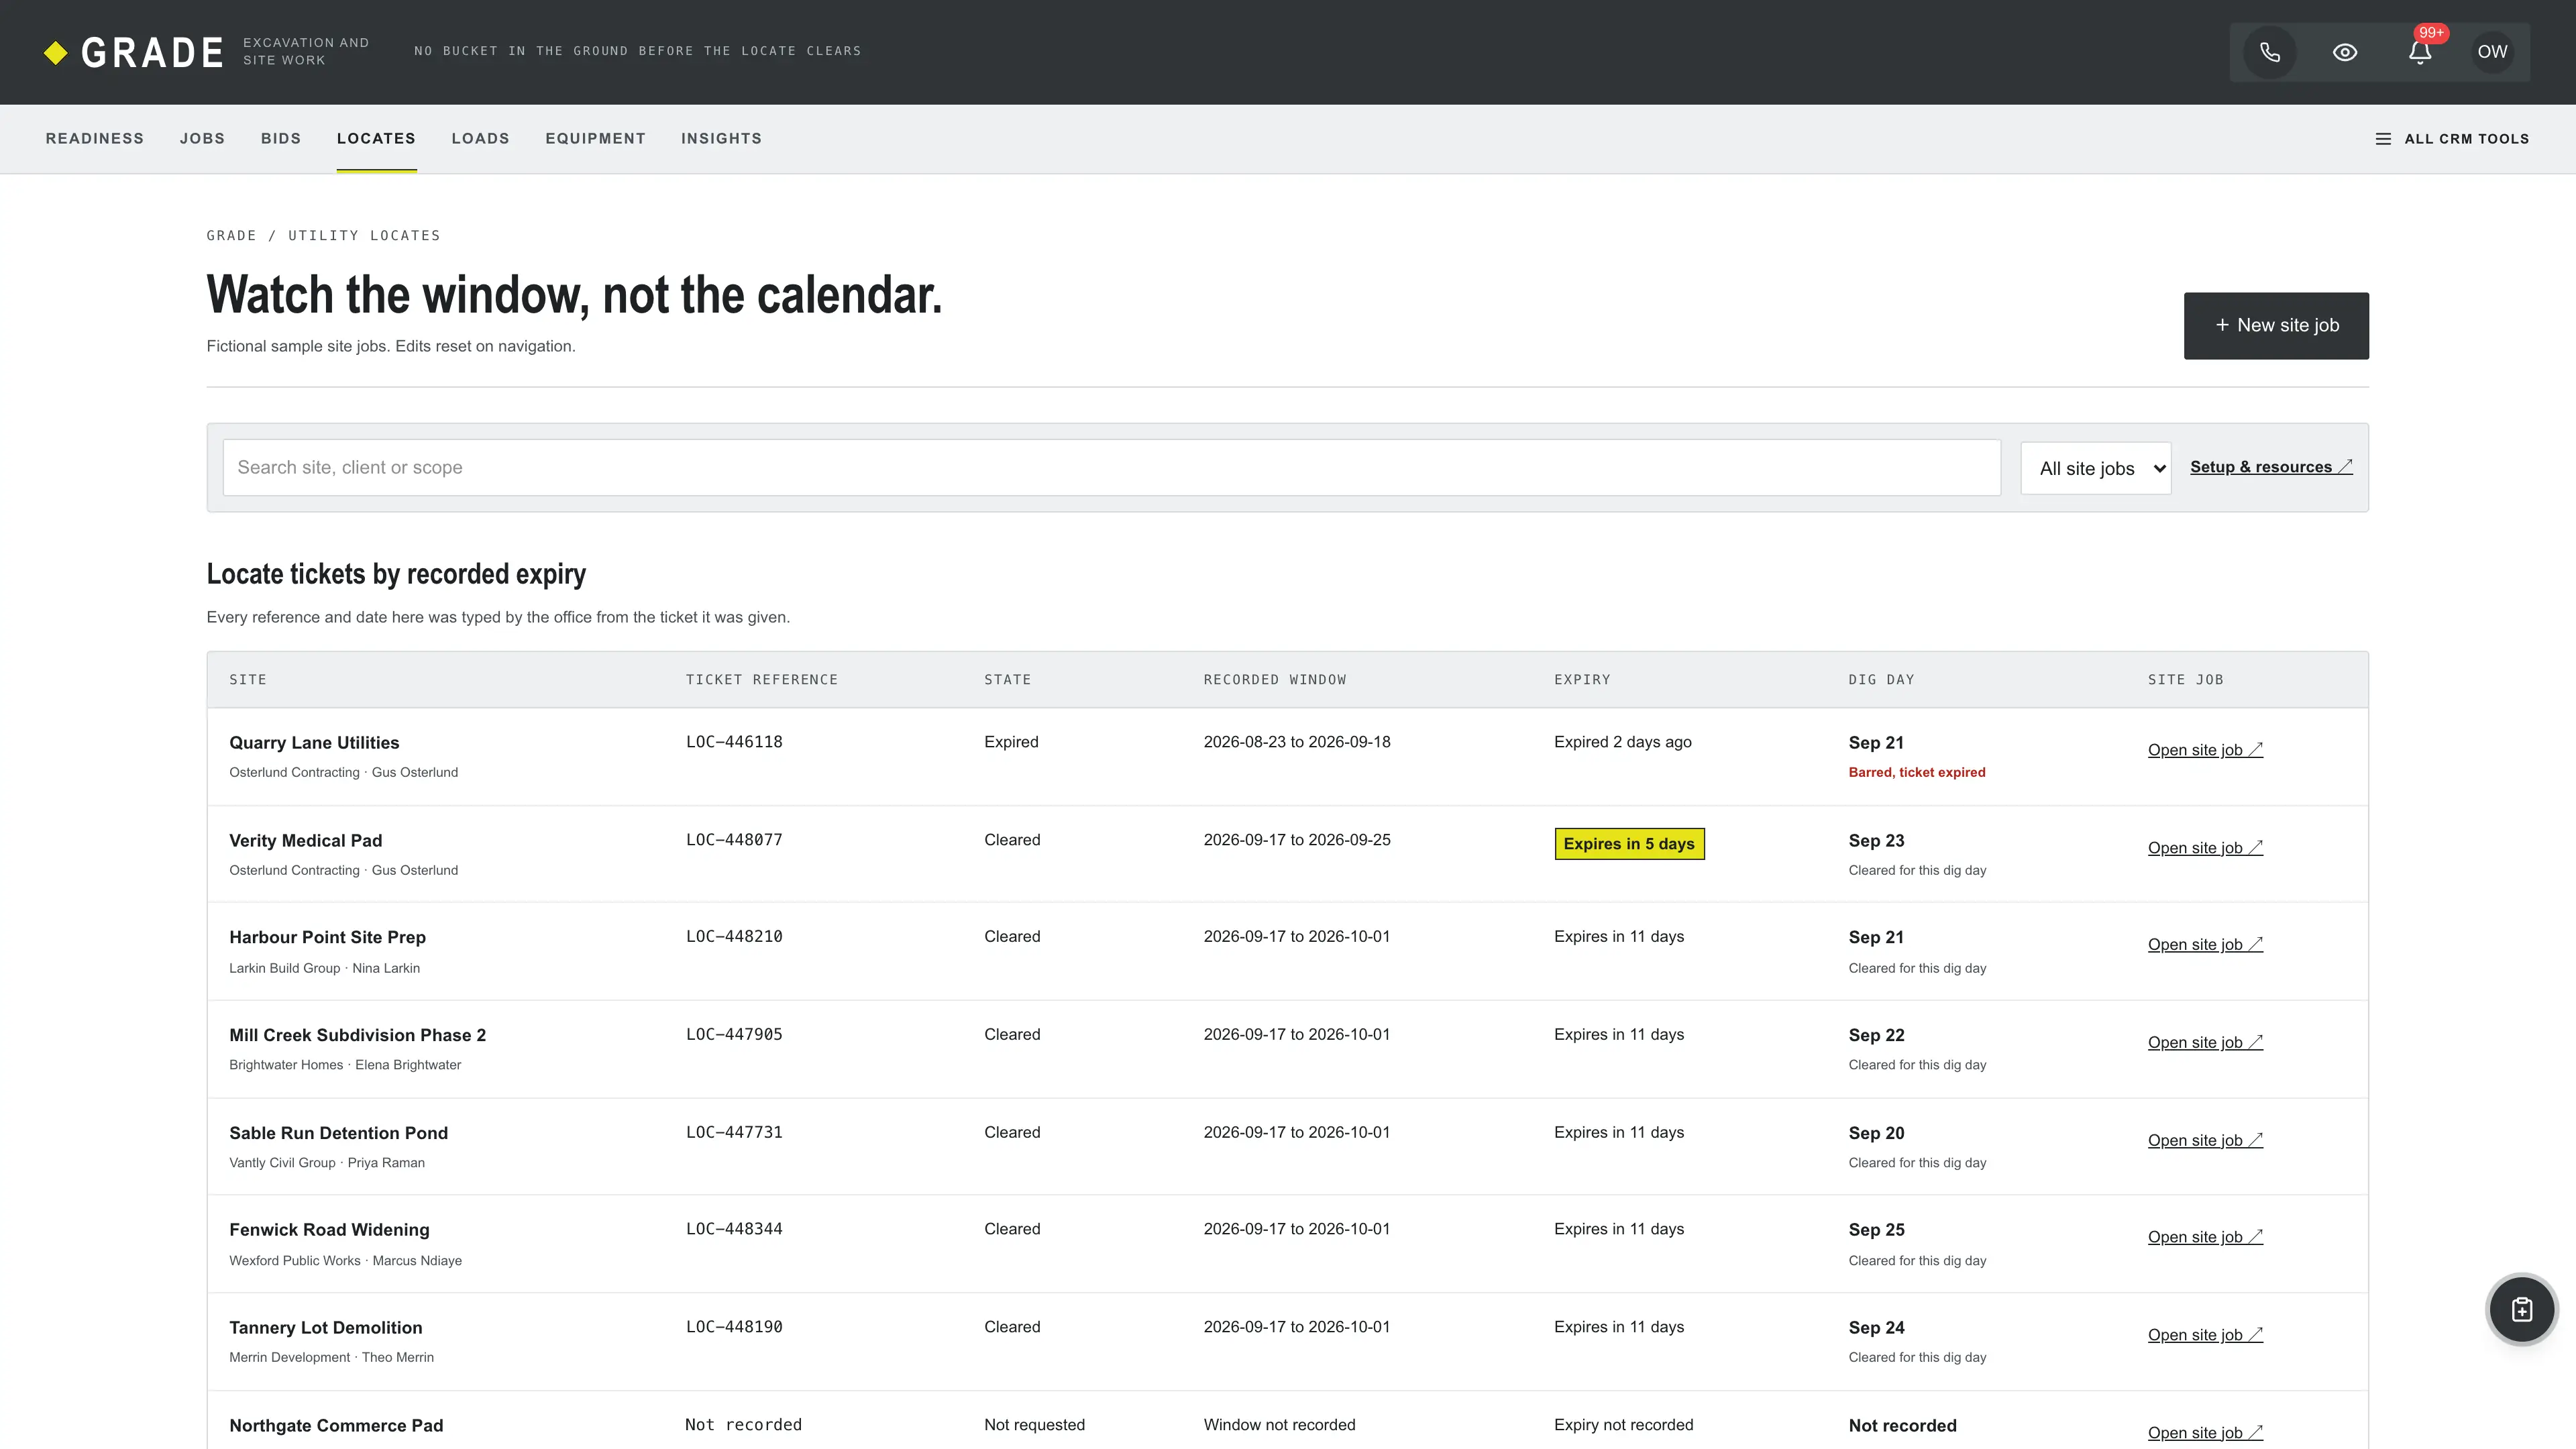
Task: Open the OW user avatar menu
Action: [2492, 52]
